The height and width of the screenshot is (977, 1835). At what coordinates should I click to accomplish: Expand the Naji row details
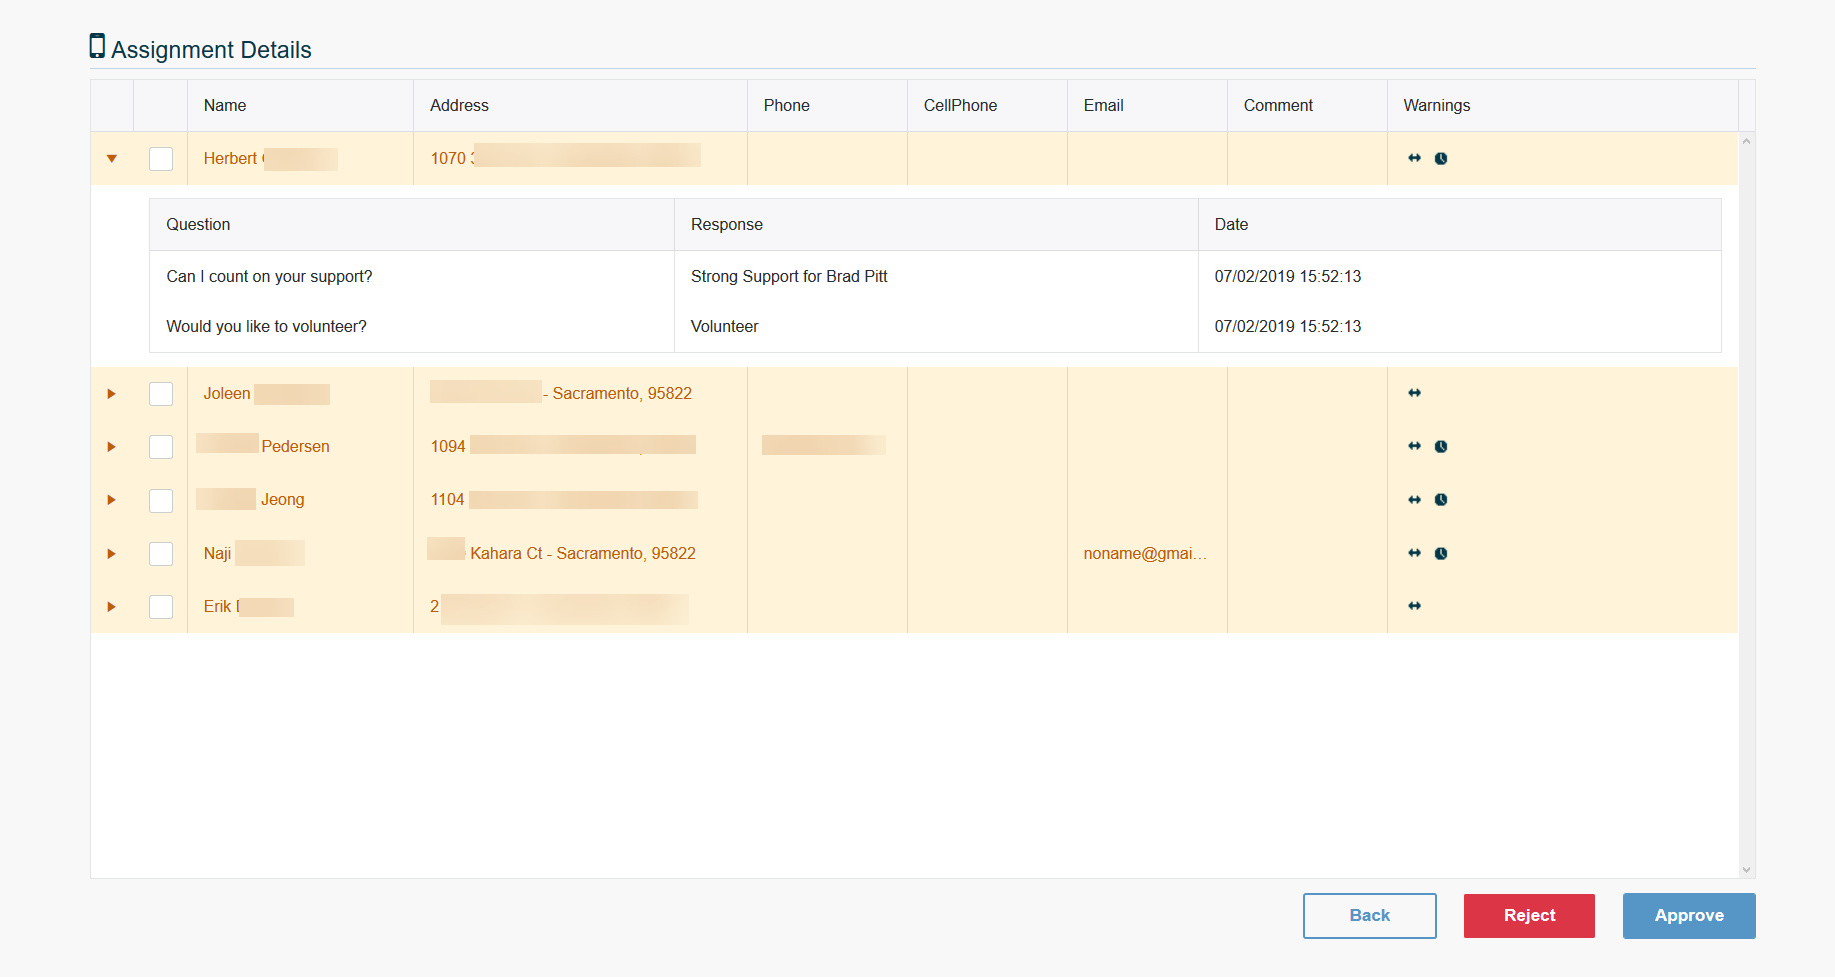click(x=112, y=554)
